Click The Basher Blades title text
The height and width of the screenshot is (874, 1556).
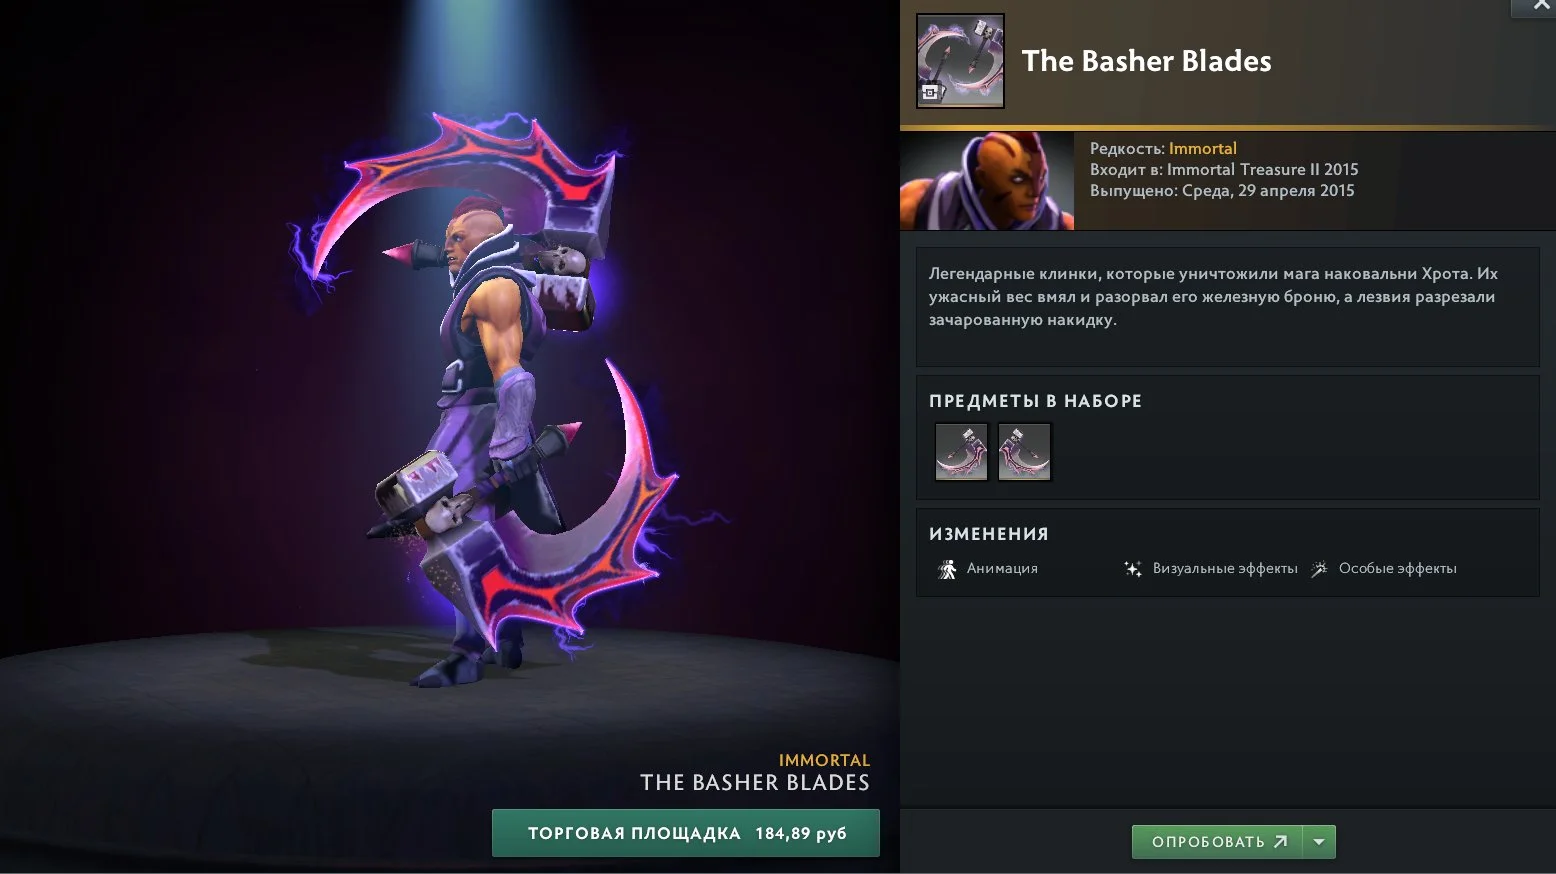pos(1146,61)
